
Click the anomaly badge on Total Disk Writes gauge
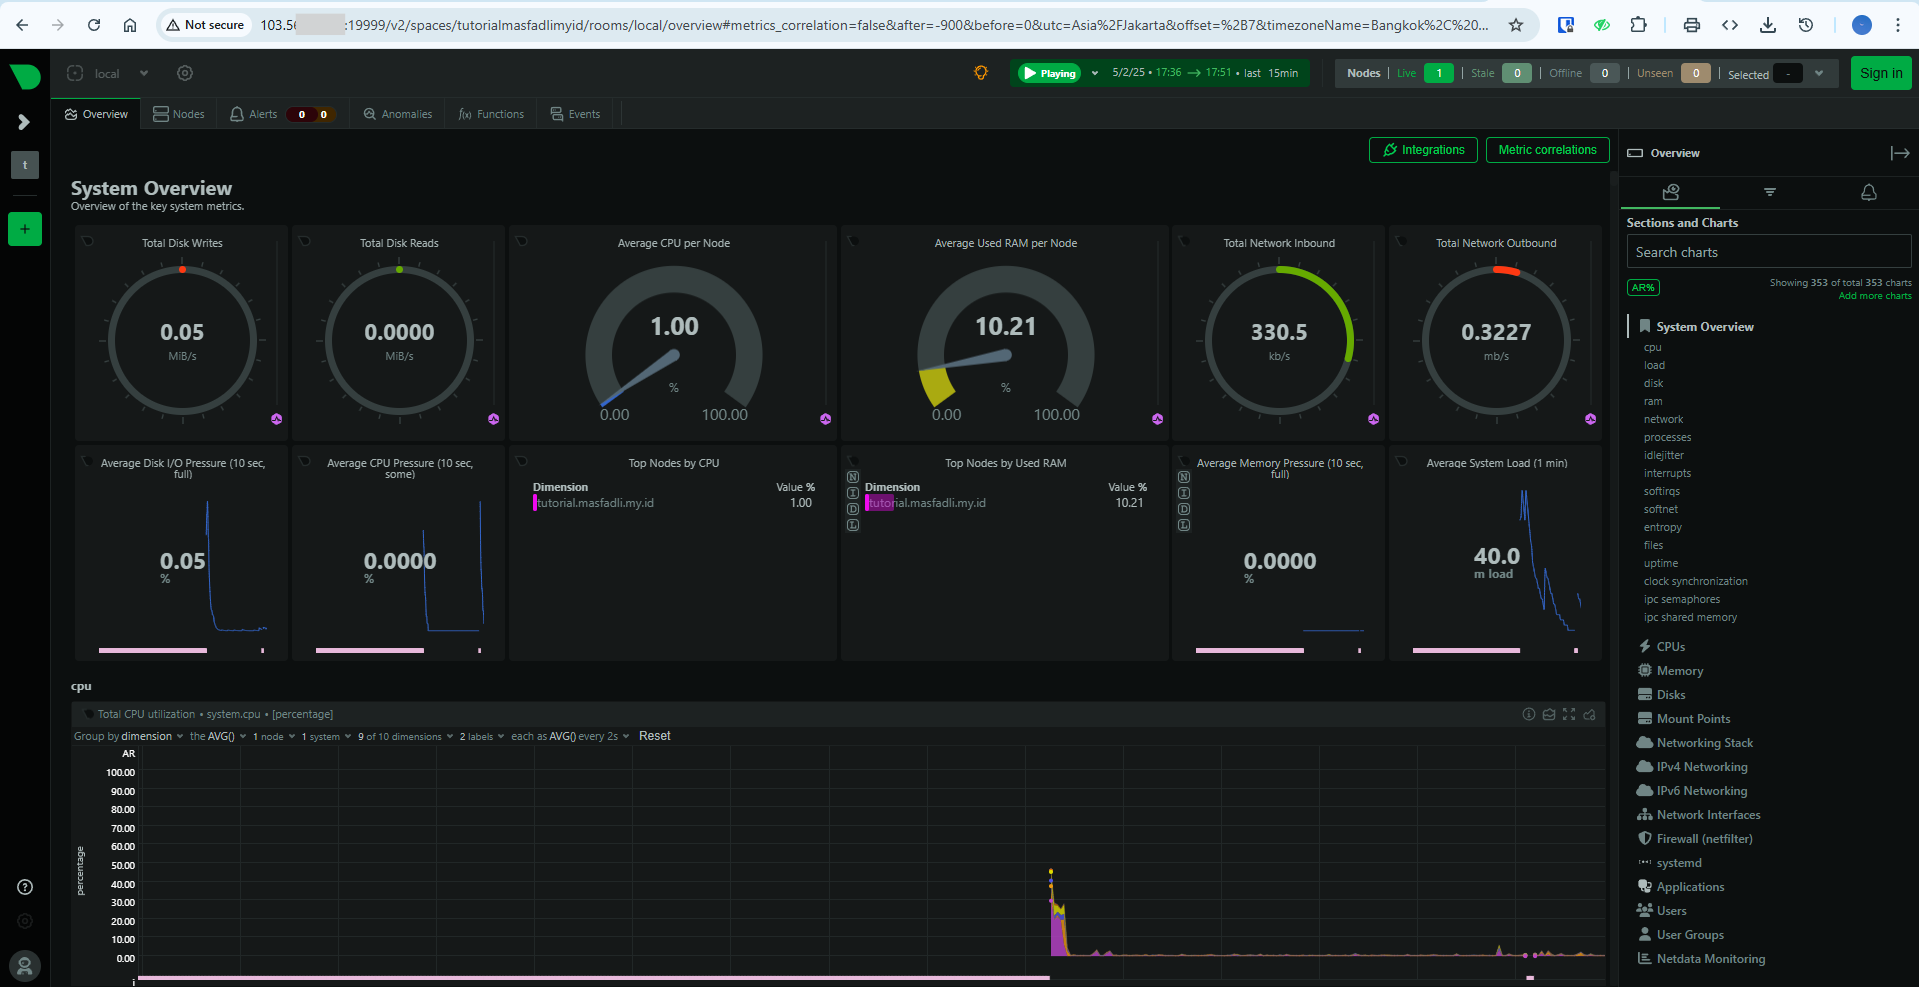pos(277,419)
